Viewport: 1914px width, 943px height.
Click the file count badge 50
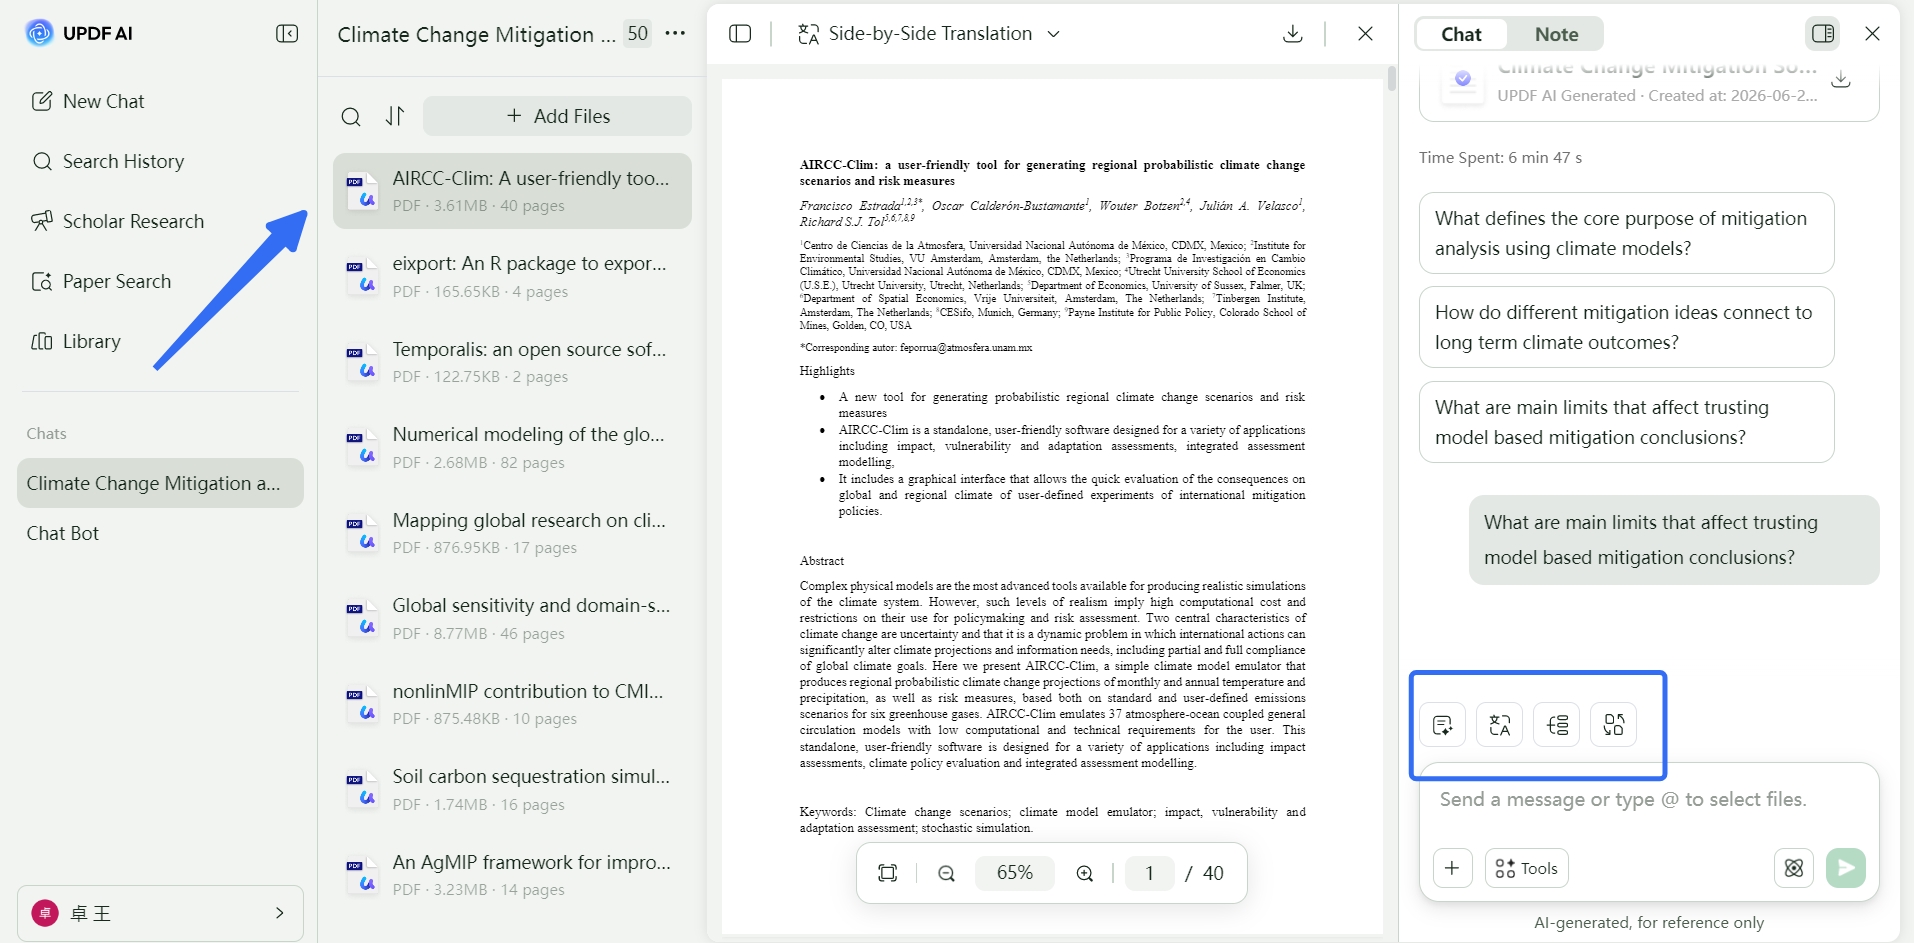click(638, 33)
